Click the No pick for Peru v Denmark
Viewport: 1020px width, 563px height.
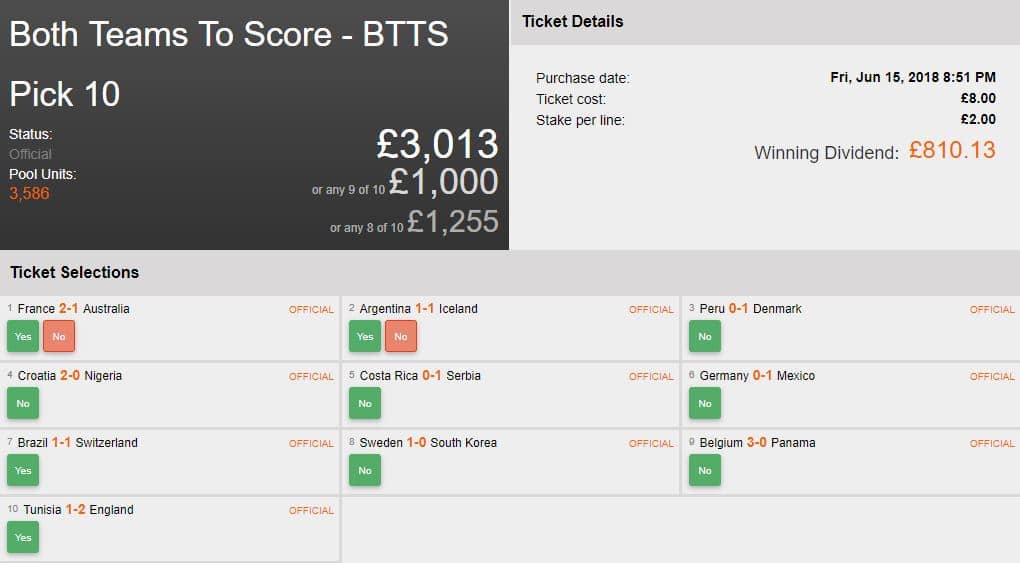click(x=705, y=337)
